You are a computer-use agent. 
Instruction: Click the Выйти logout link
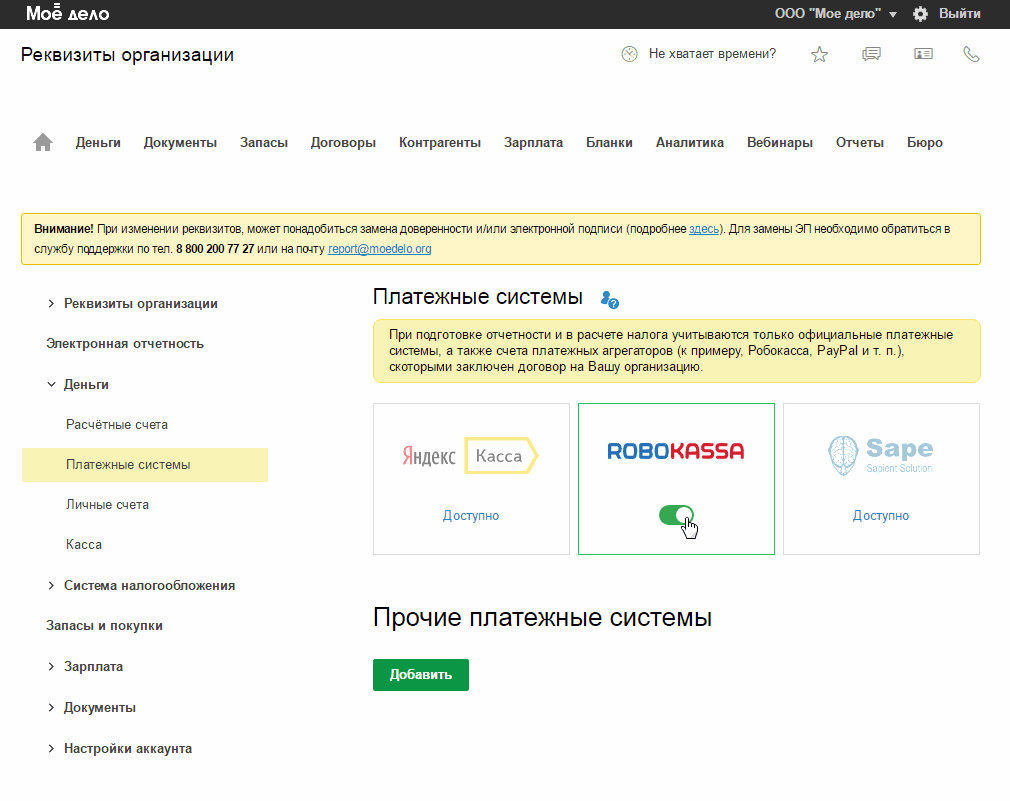tap(960, 14)
